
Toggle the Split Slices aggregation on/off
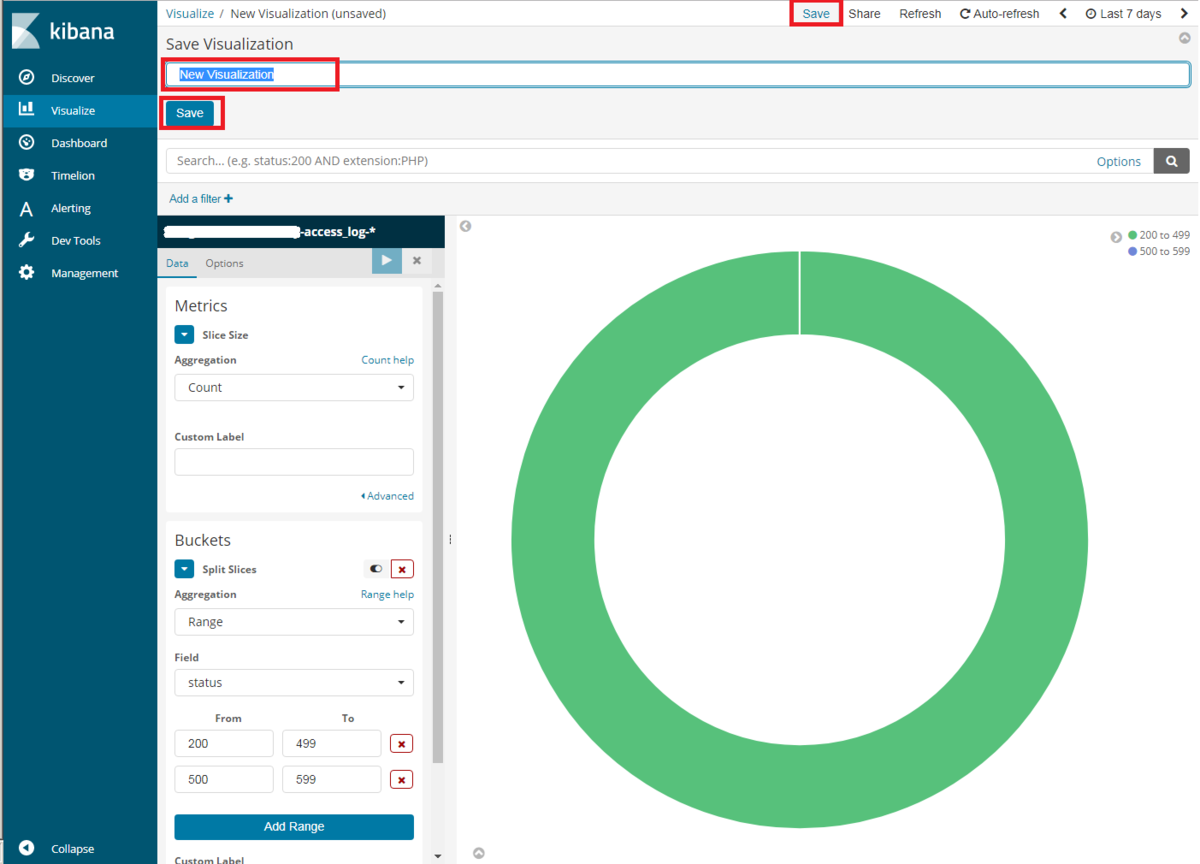click(376, 569)
